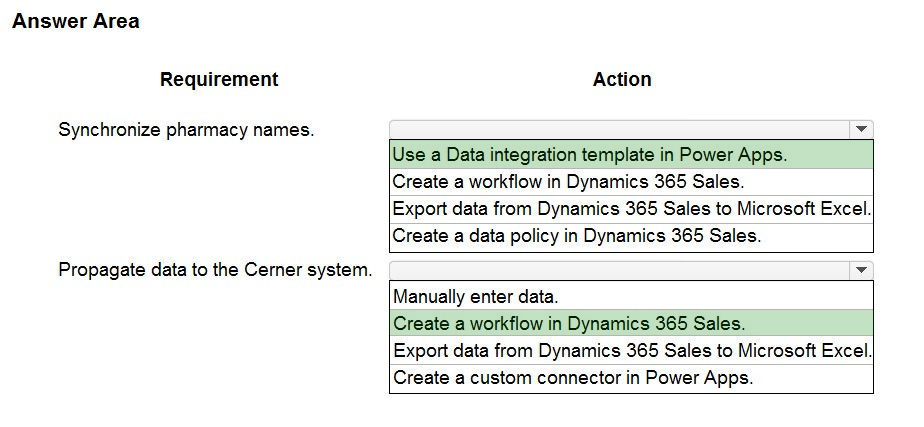This screenshot has width=924, height=427.
Task: Click the Propagate data to the Cerner system text
Action: [x=215, y=270]
